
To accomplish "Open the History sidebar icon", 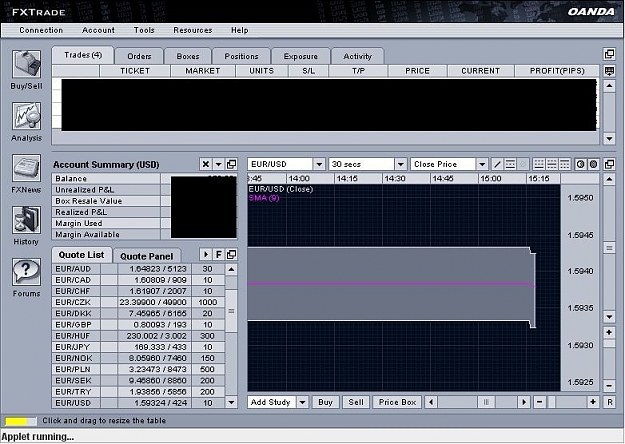I will pyautogui.click(x=26, y=220).
